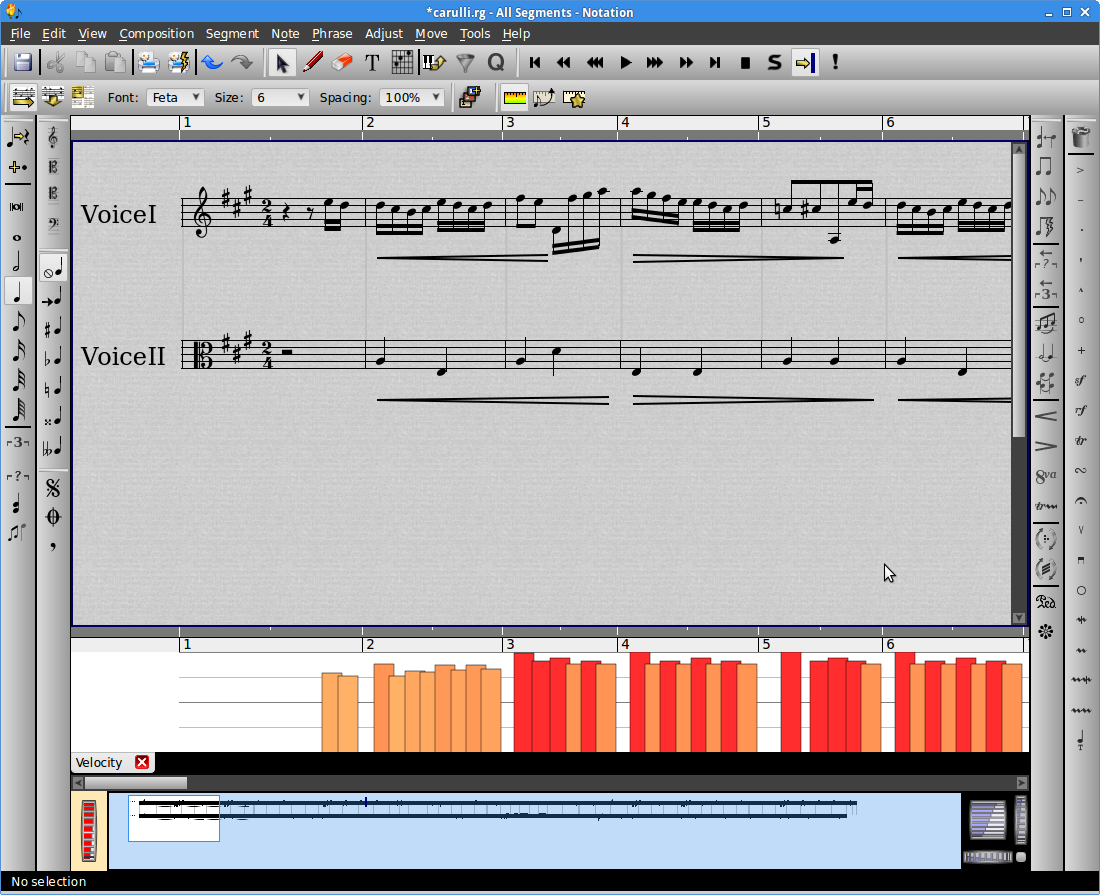Viewport: 1100px width, 895px height.
Task: Click the Help menu
Action: point(516,34)
